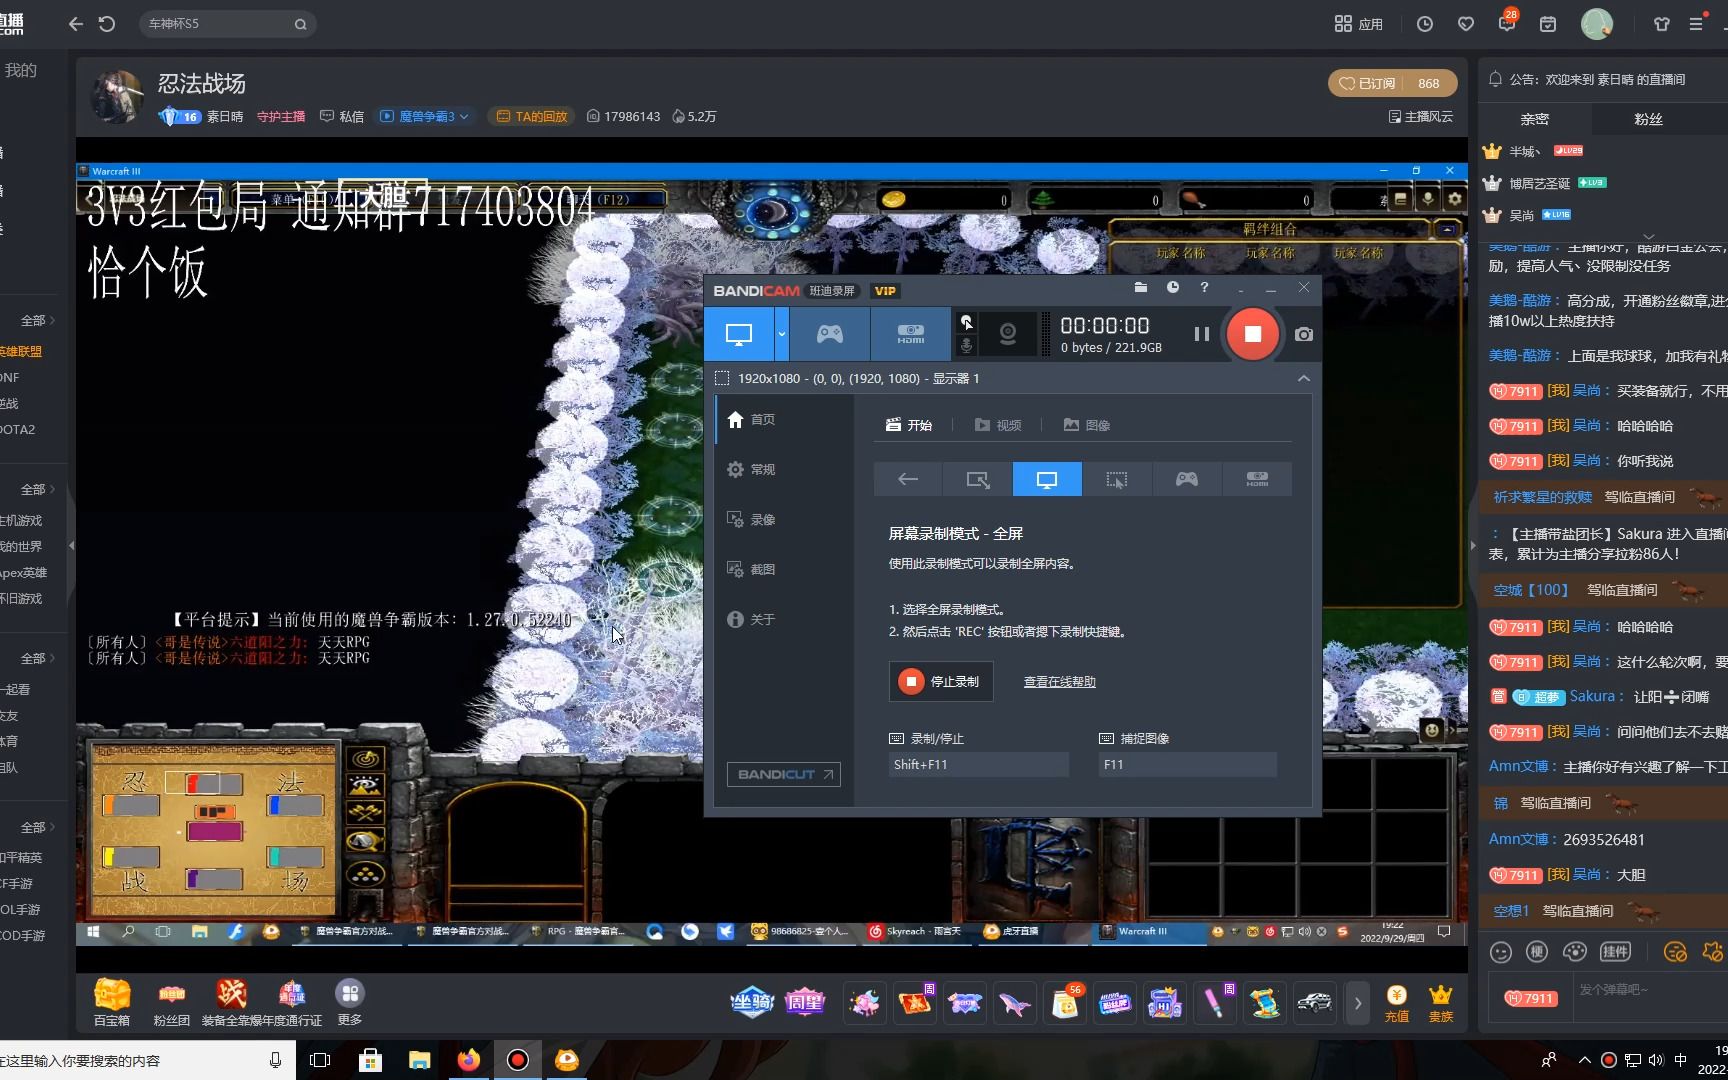Screen dimensions: 1728x1080
Task: Open 充值 recharge icon
Action: (x=1397, y=1003)
